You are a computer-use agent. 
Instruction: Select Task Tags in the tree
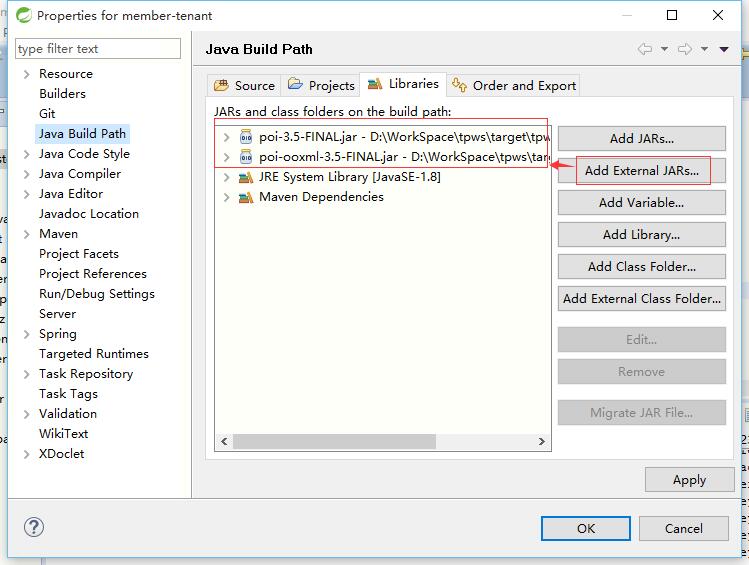pyautogui.click(x=68, y=394)
